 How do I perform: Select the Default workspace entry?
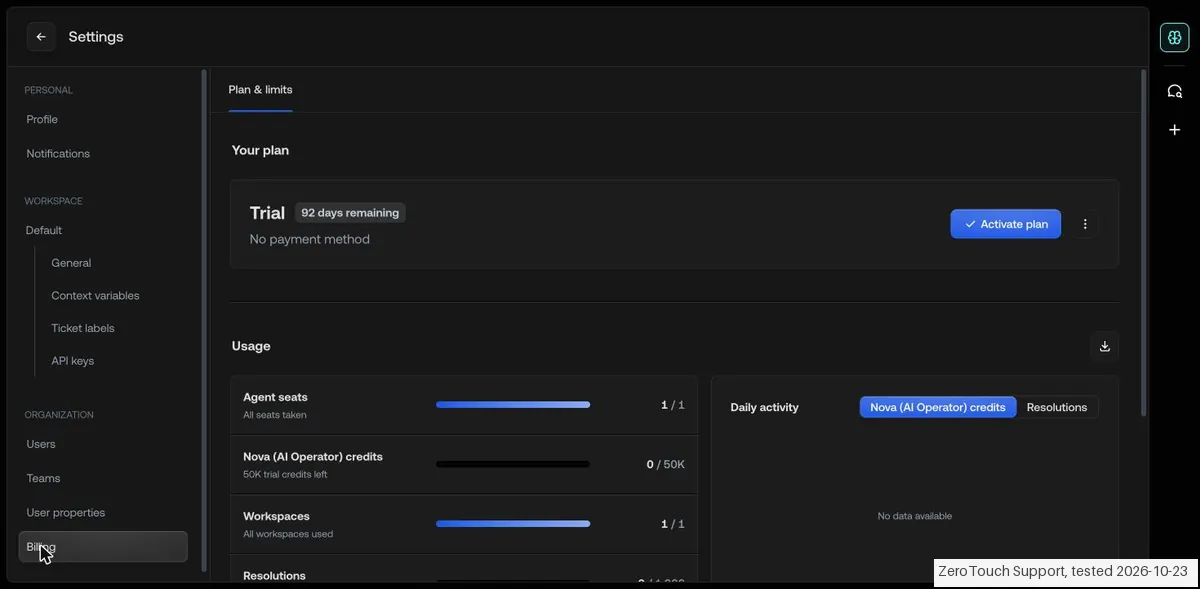44,230
